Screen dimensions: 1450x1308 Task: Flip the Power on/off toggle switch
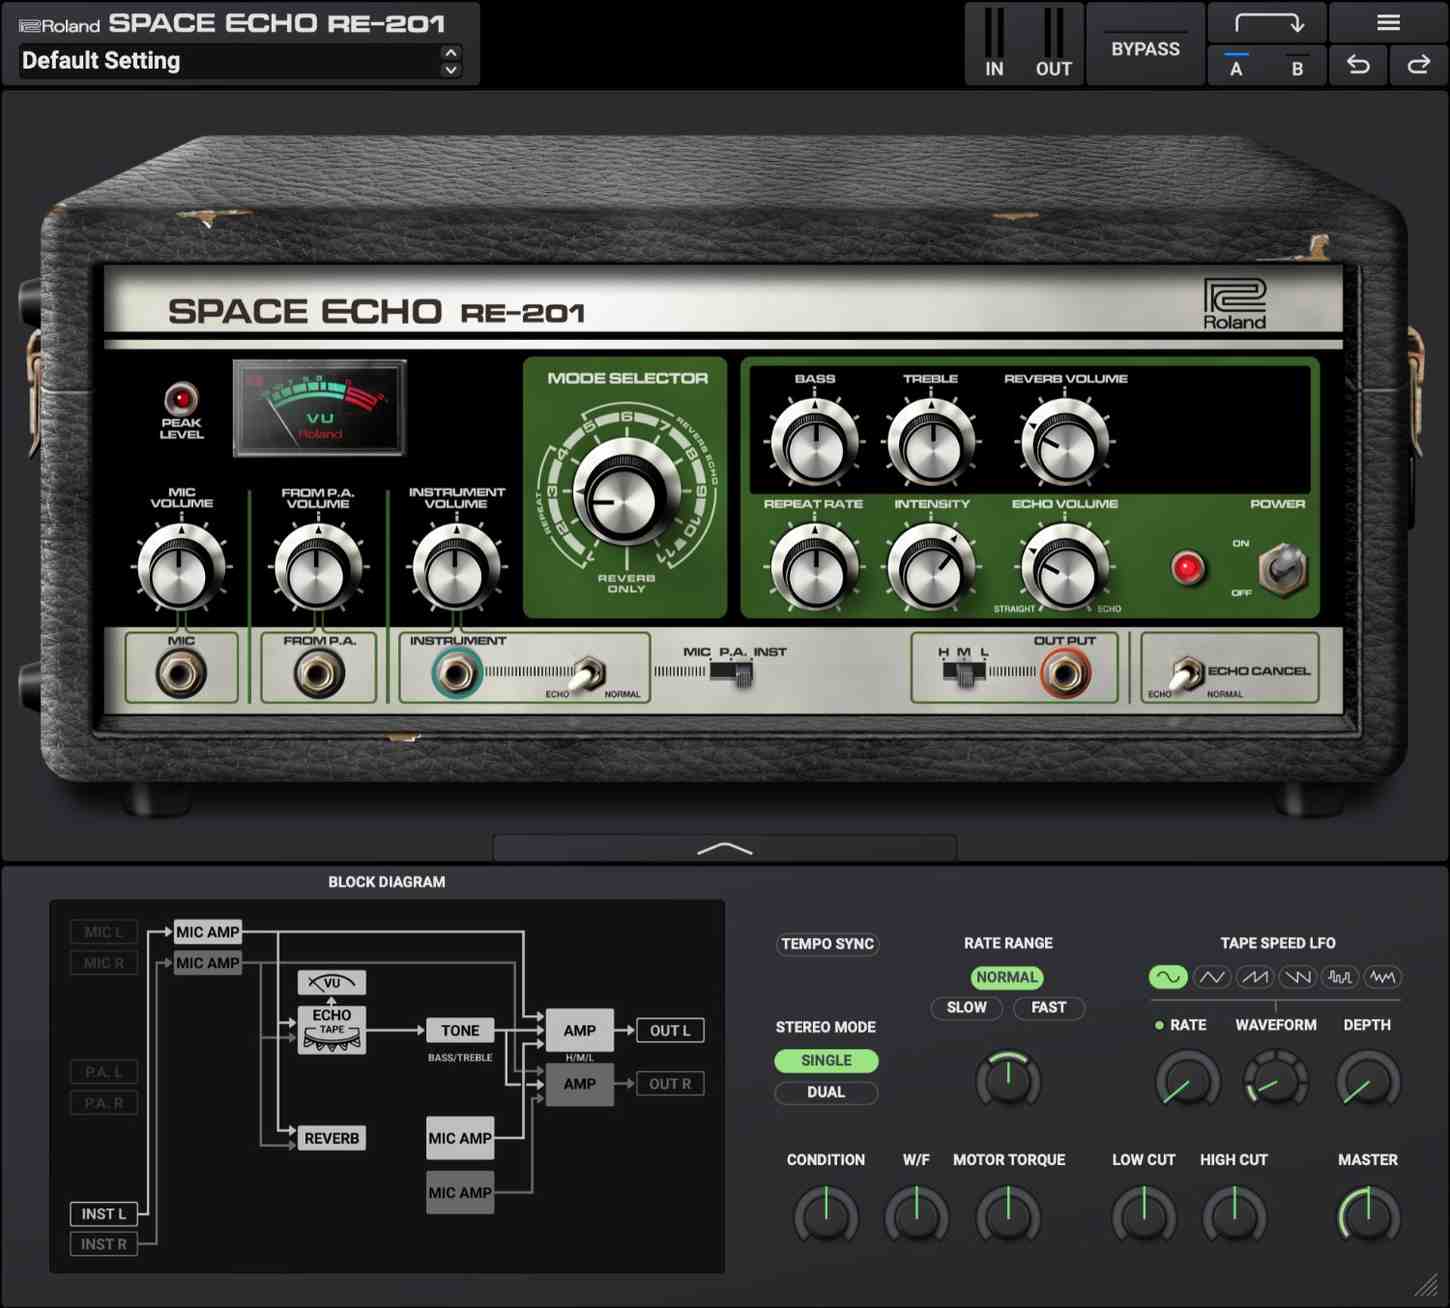[x=1282, y=569]
